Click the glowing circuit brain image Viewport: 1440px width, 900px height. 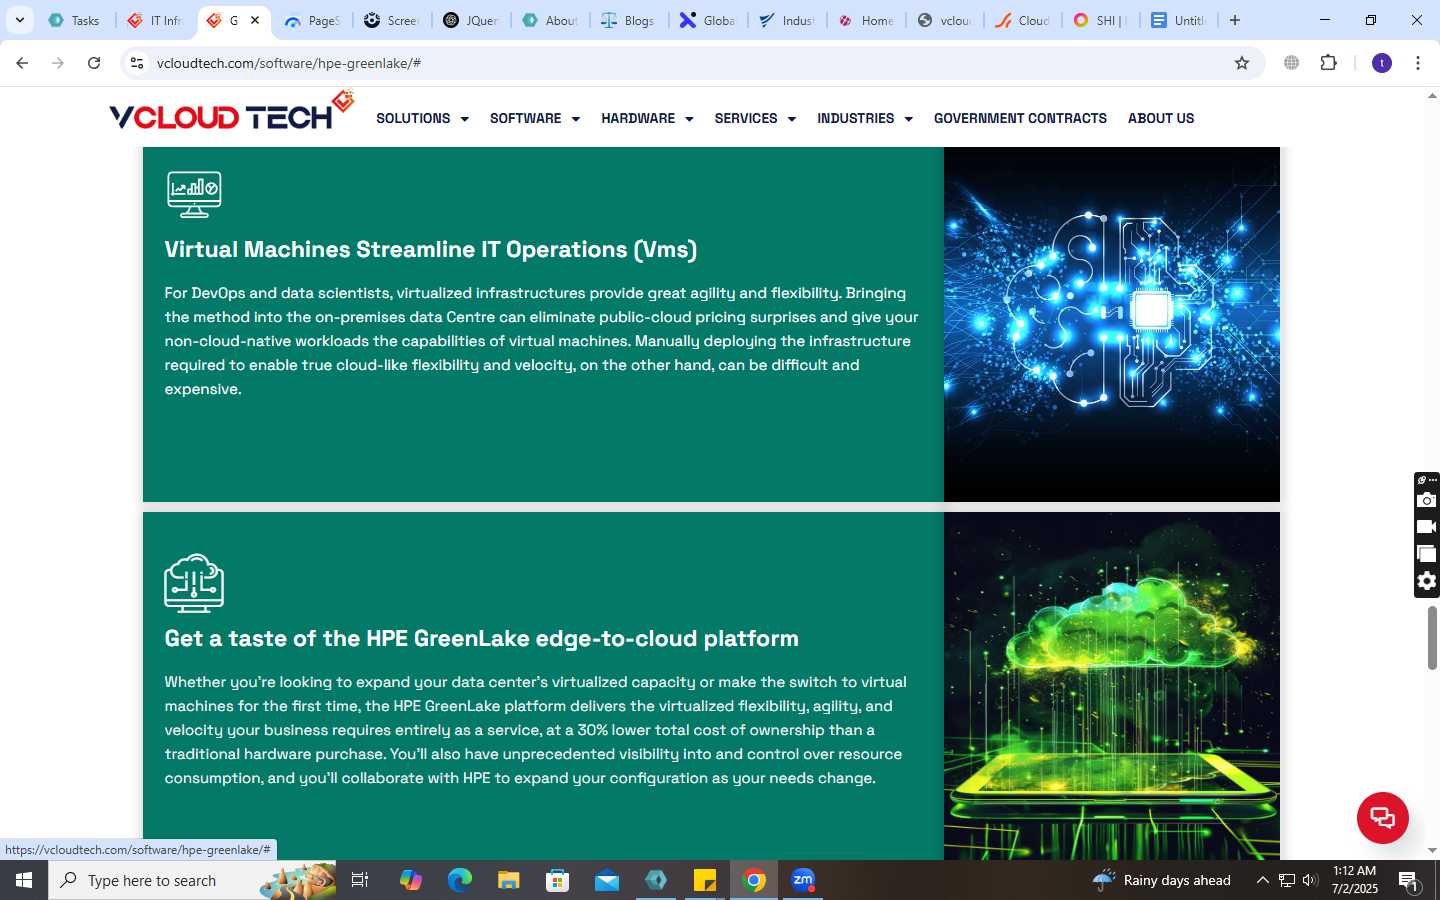(1112, 324)
